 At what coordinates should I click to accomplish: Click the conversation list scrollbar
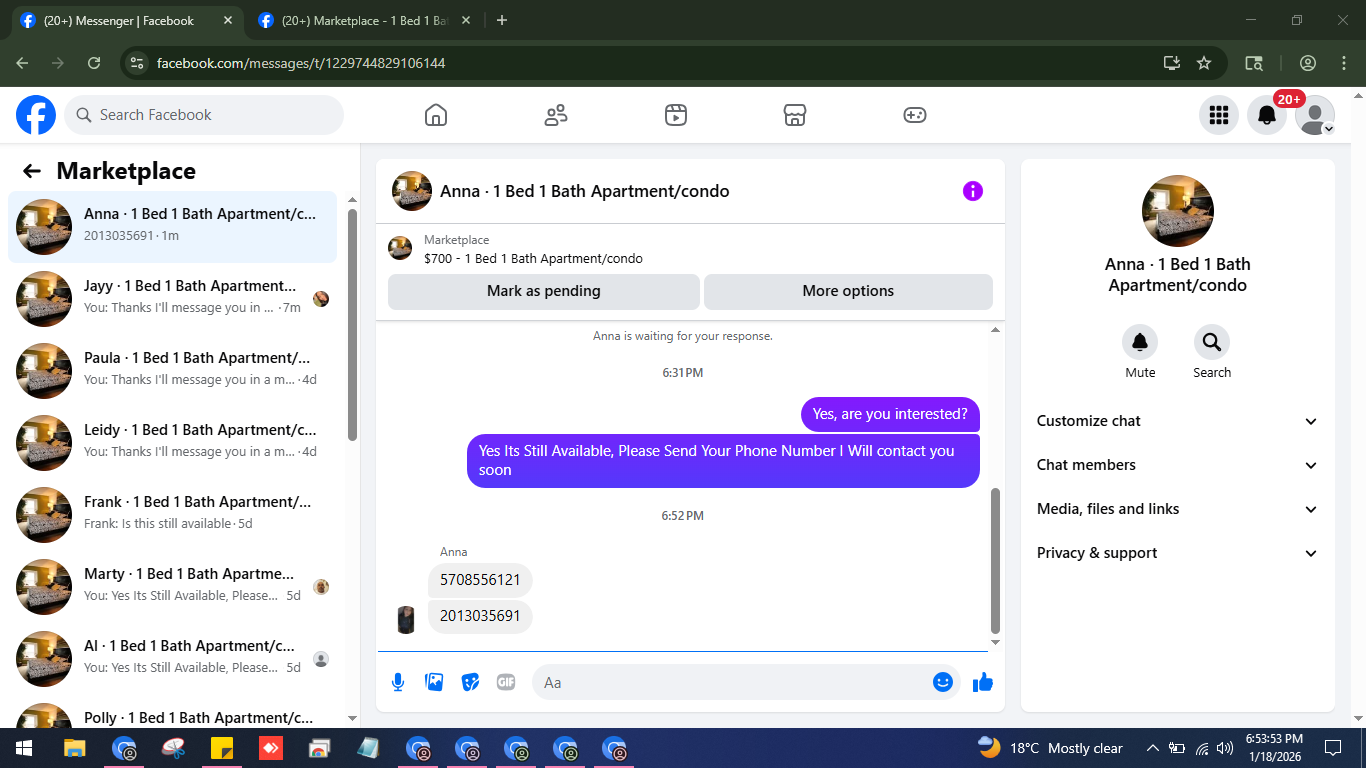pyautogui.click(x=352, y=325)
